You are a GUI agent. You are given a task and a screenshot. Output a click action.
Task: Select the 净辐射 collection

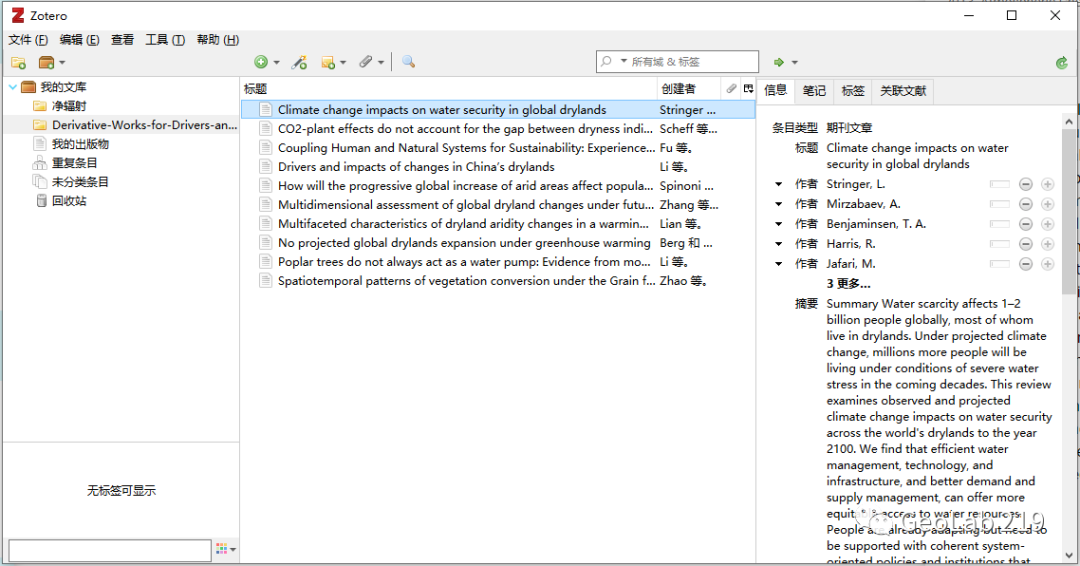point(69,106)
